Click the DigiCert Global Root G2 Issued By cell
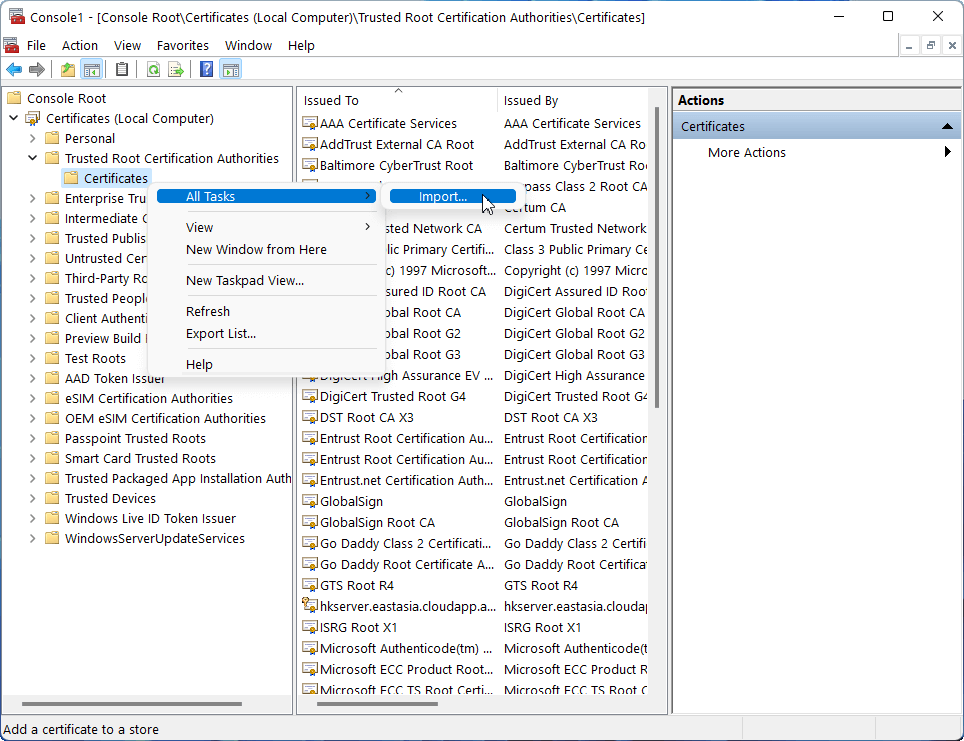Image resolution: width=964 pixels, height=741 pixels. tap(574, 333)
